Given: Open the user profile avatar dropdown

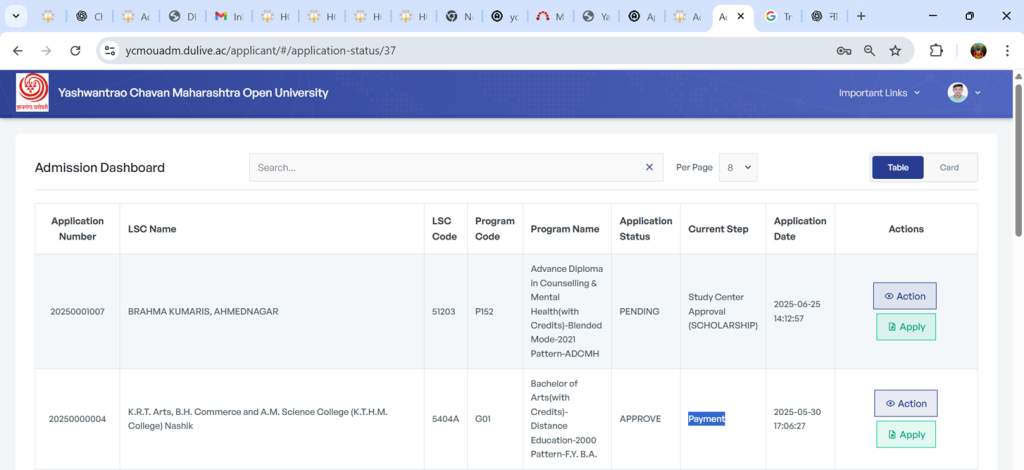Looking at the screenshot, I should coord(964,93).
